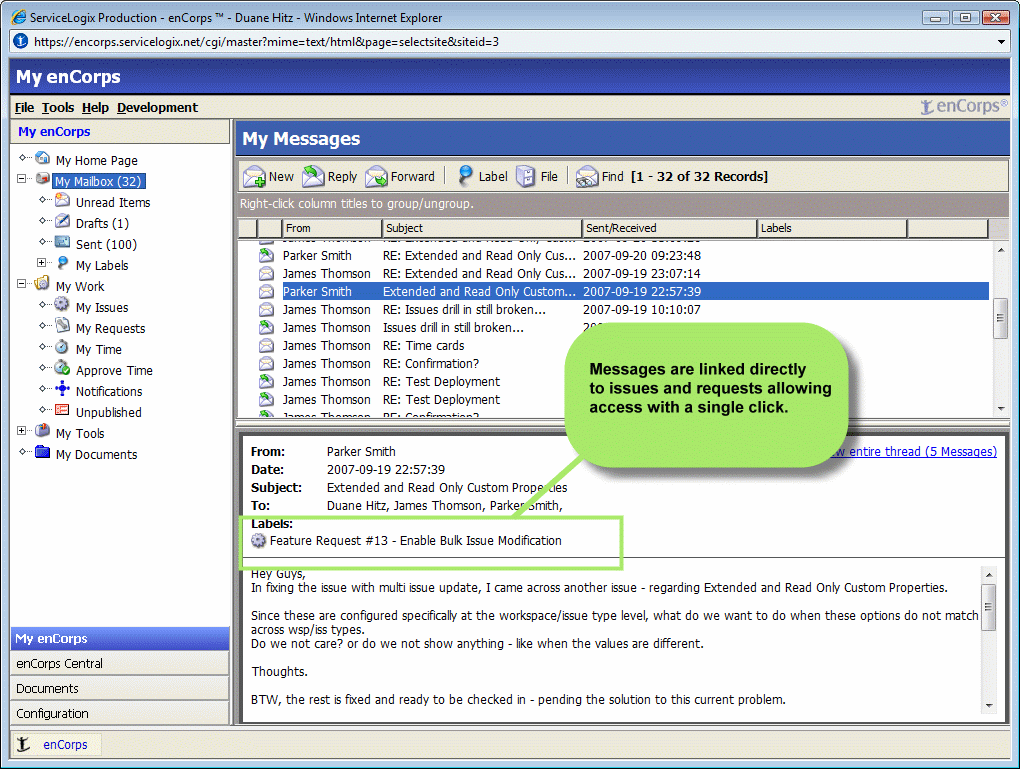
Task: Click the File toolbar icon
Action: (x=525, y=176)
